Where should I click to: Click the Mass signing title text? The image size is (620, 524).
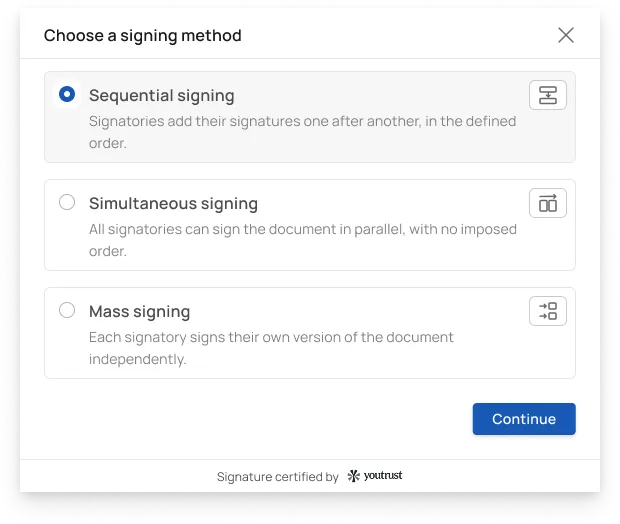tap(140, 312)
